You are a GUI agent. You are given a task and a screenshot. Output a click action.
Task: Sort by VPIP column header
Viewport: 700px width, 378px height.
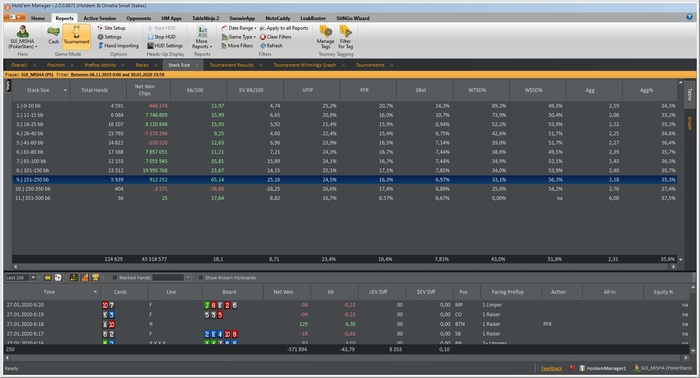(x=308, y=90)
